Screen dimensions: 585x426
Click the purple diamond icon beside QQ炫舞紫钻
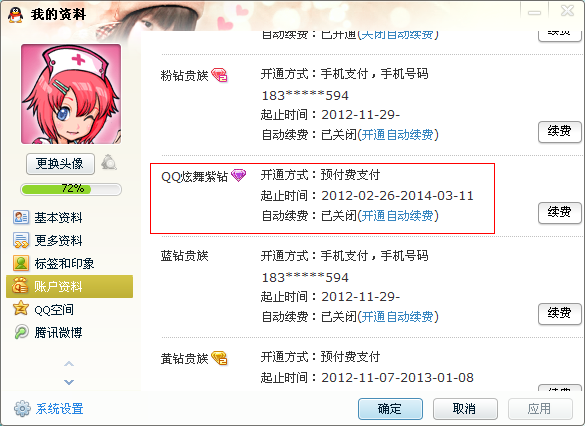click(238, 175)
